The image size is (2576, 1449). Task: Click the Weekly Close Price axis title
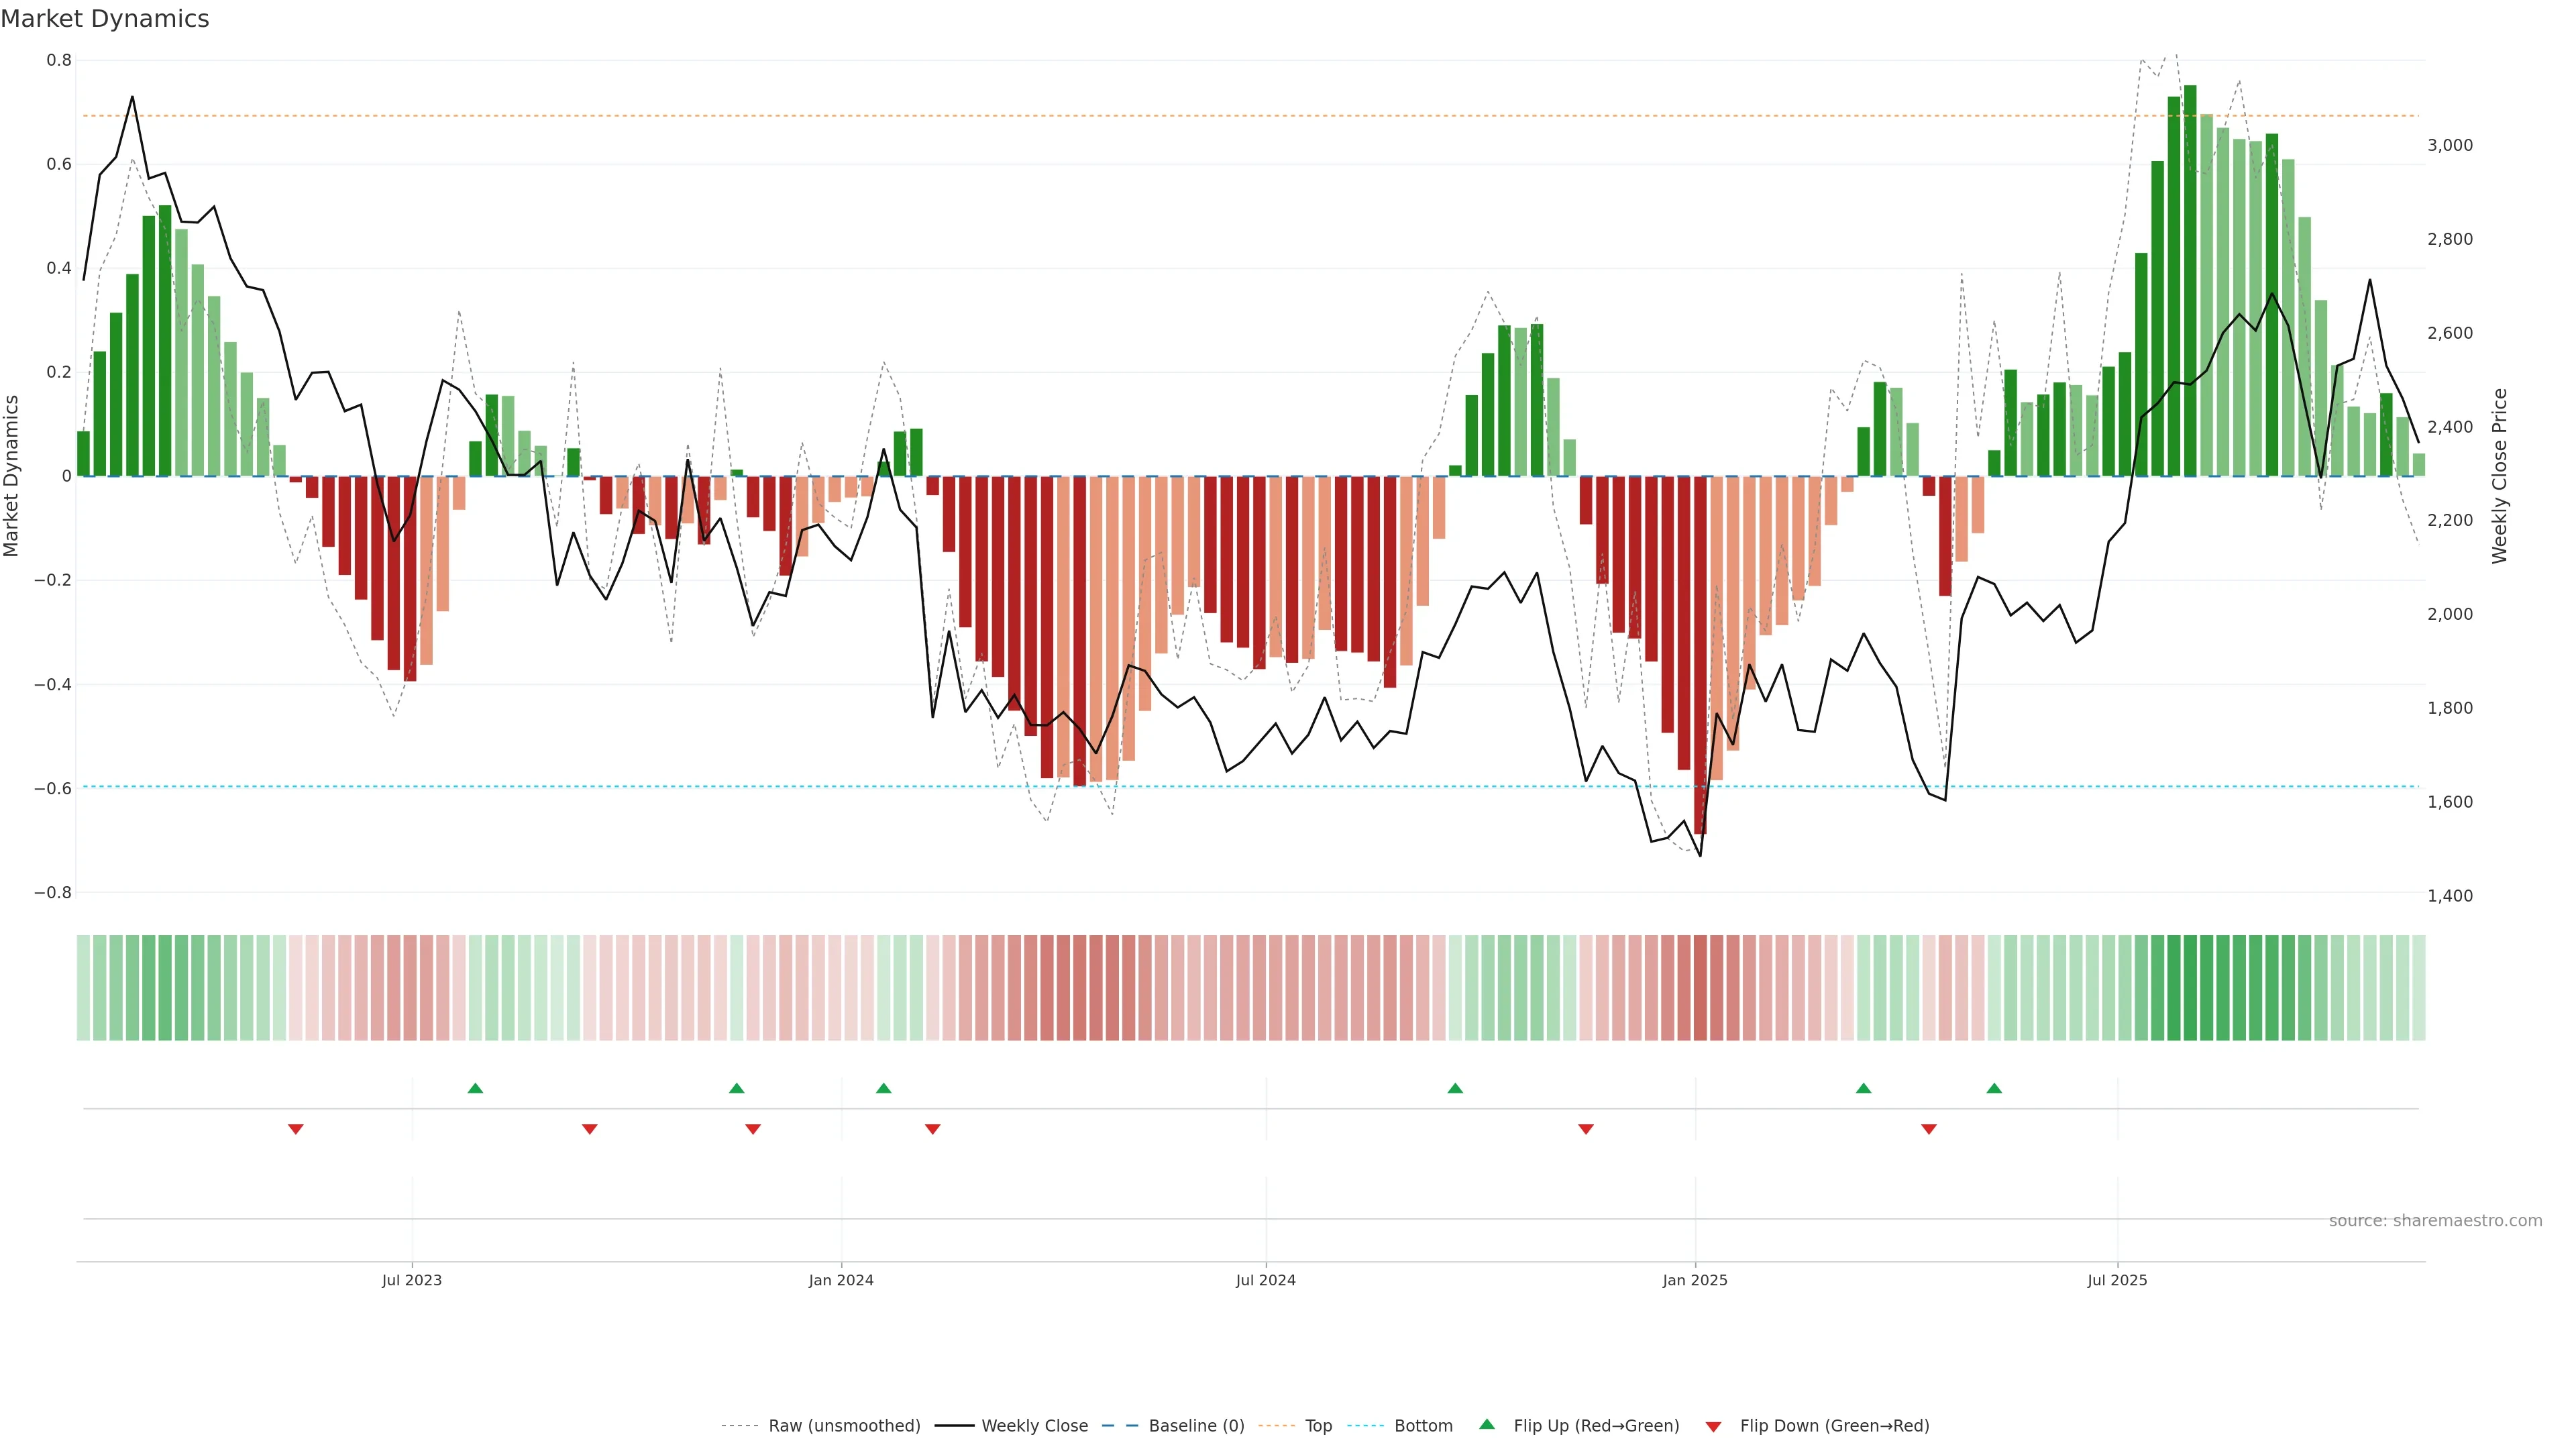pyautogui.click(x=2499, y=476)
